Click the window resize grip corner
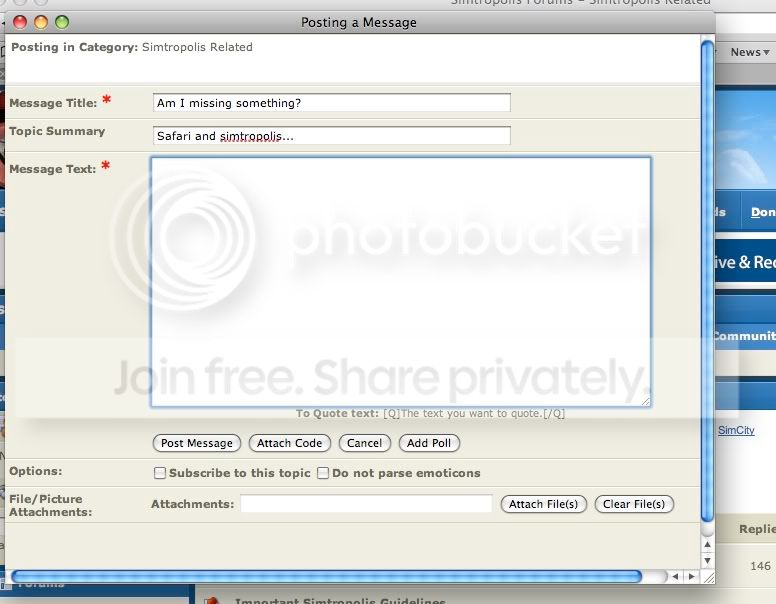This screenshot has height=604, width=776. click(709, 577)
